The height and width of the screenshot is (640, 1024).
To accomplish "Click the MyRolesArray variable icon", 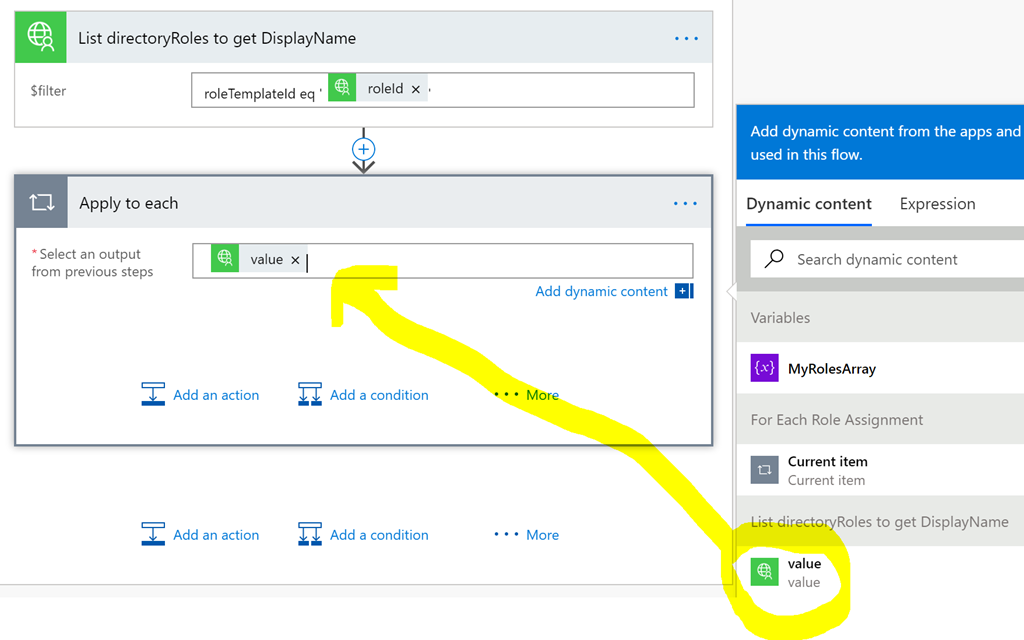I will (764, 368).
